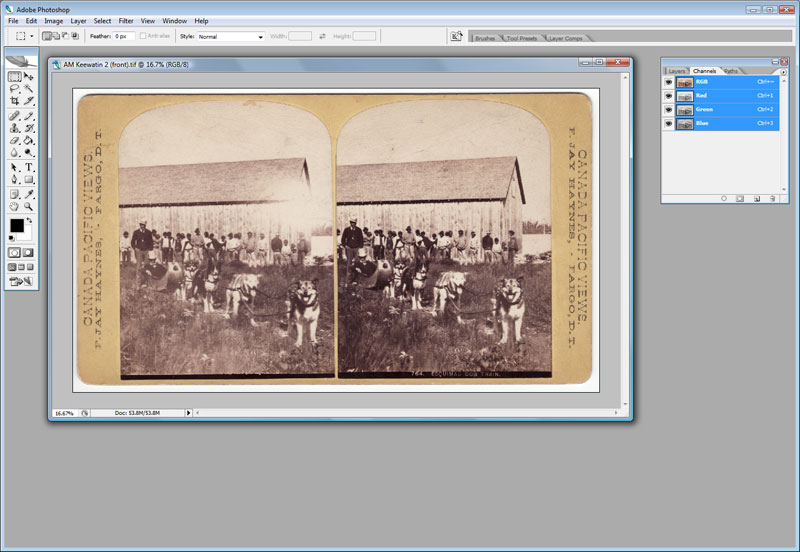Select the Clone Stamp tool
The height and width of the screenshot is (552, 800).
click(15, 127)
